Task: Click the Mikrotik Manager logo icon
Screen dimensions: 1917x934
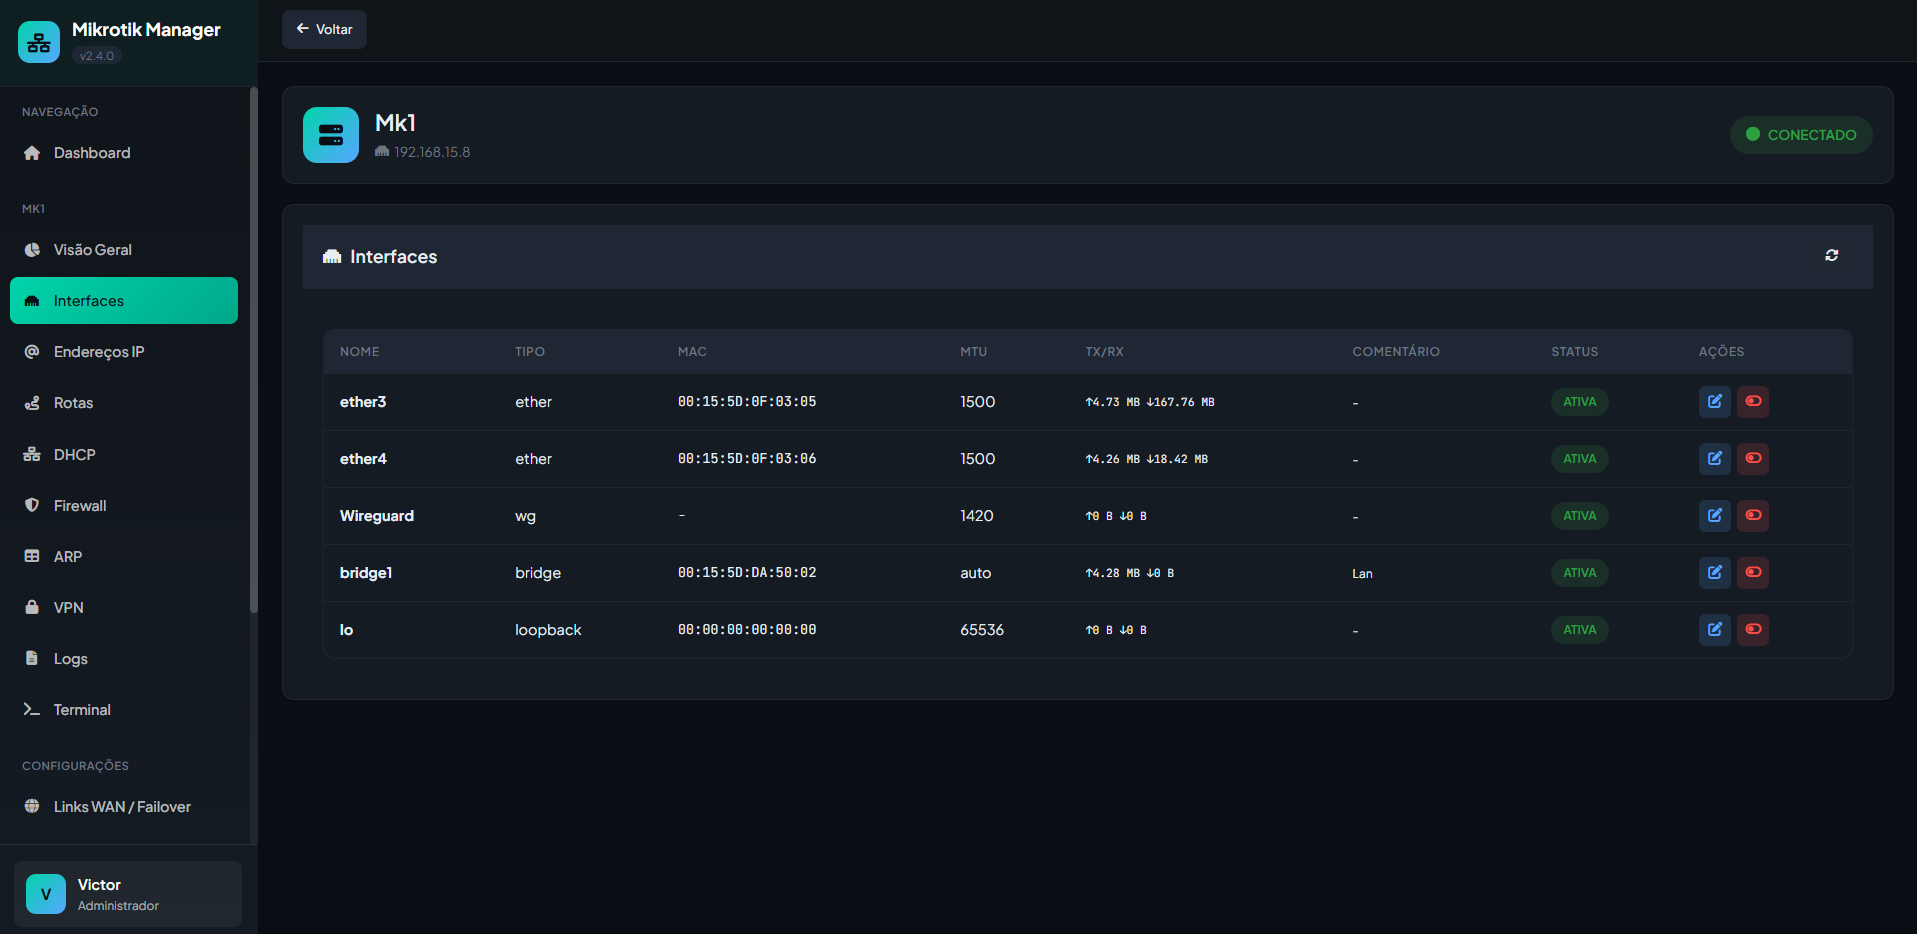Action: (x=39, y=42)
